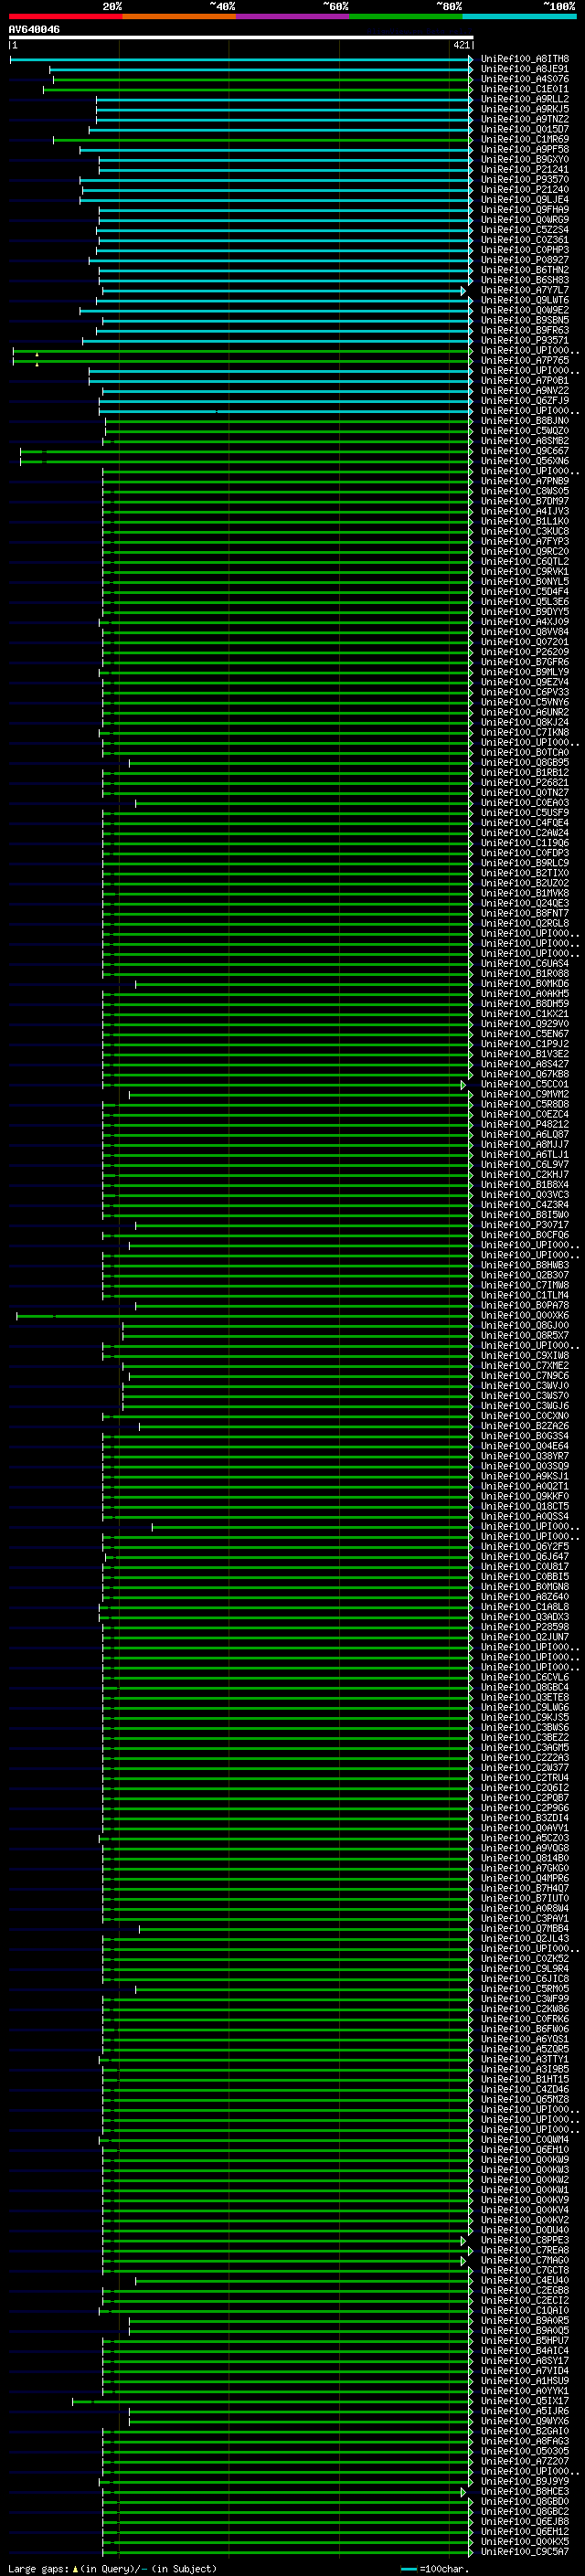
Task: Click the Large gaps legend text
Action: coord(112,2569)
